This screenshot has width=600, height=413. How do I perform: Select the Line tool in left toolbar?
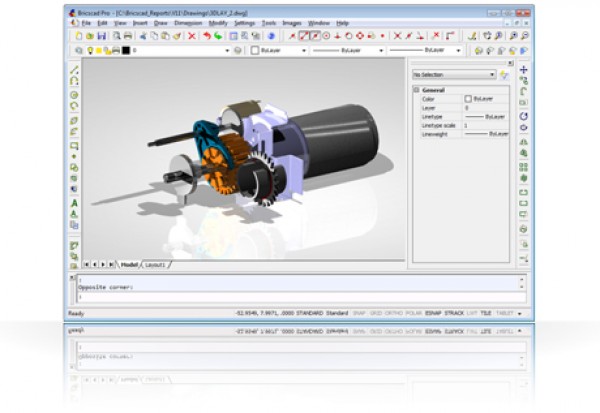coord(75,71)
